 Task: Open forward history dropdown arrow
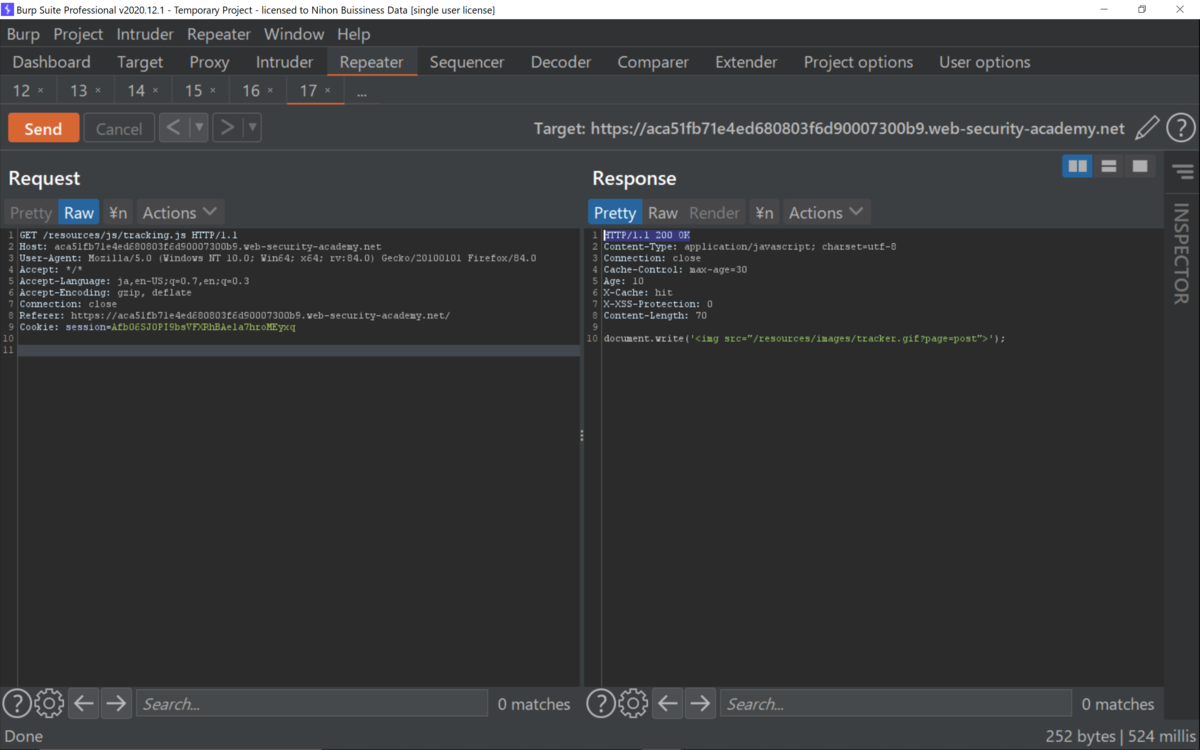252,127
